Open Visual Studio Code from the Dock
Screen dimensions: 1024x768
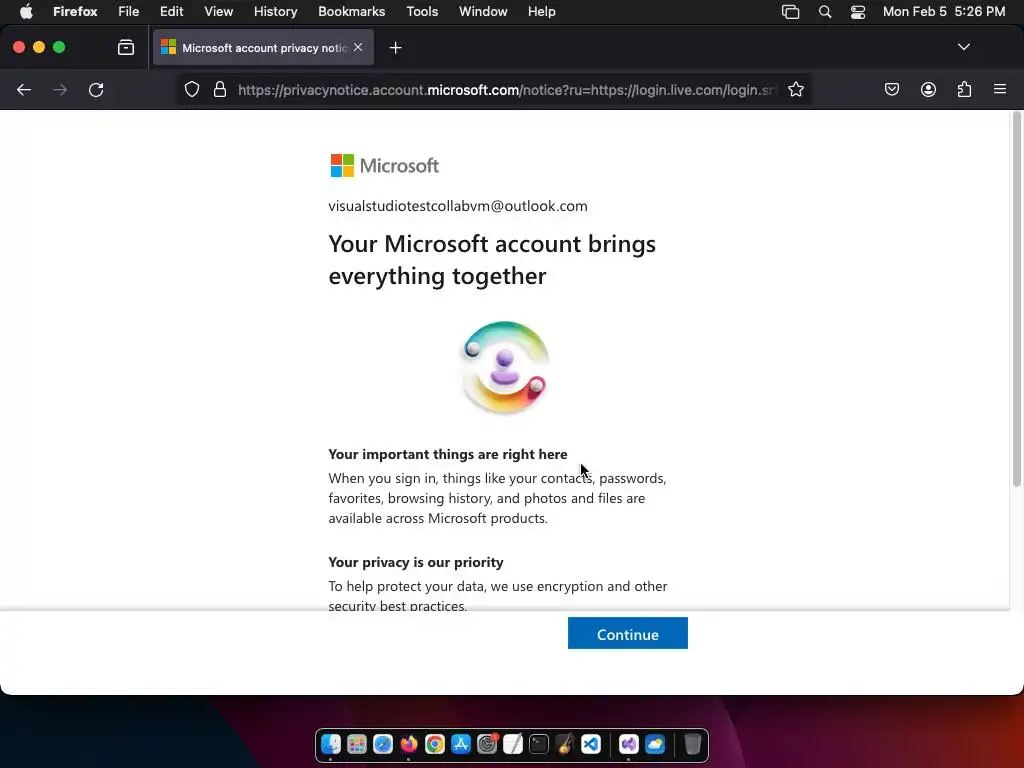[x=591, y=744]
